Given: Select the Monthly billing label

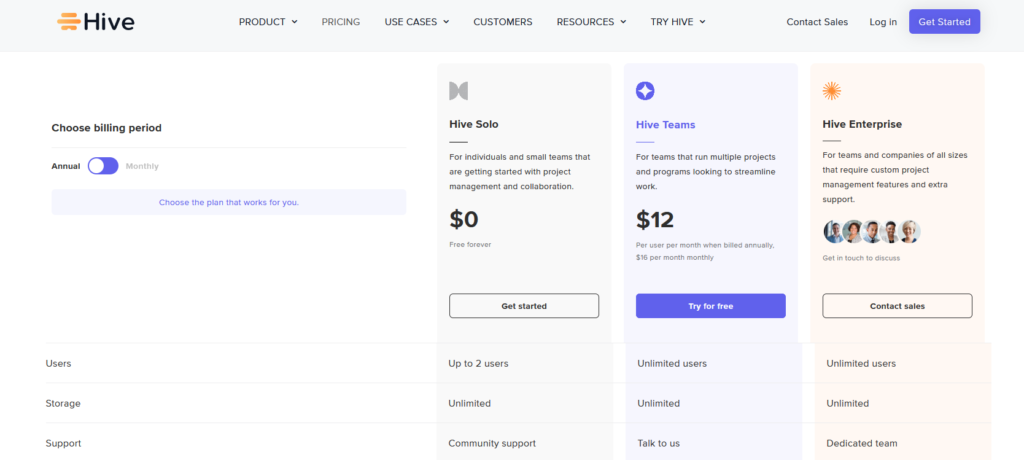Looking at the screenshot, I should [142, 166].
